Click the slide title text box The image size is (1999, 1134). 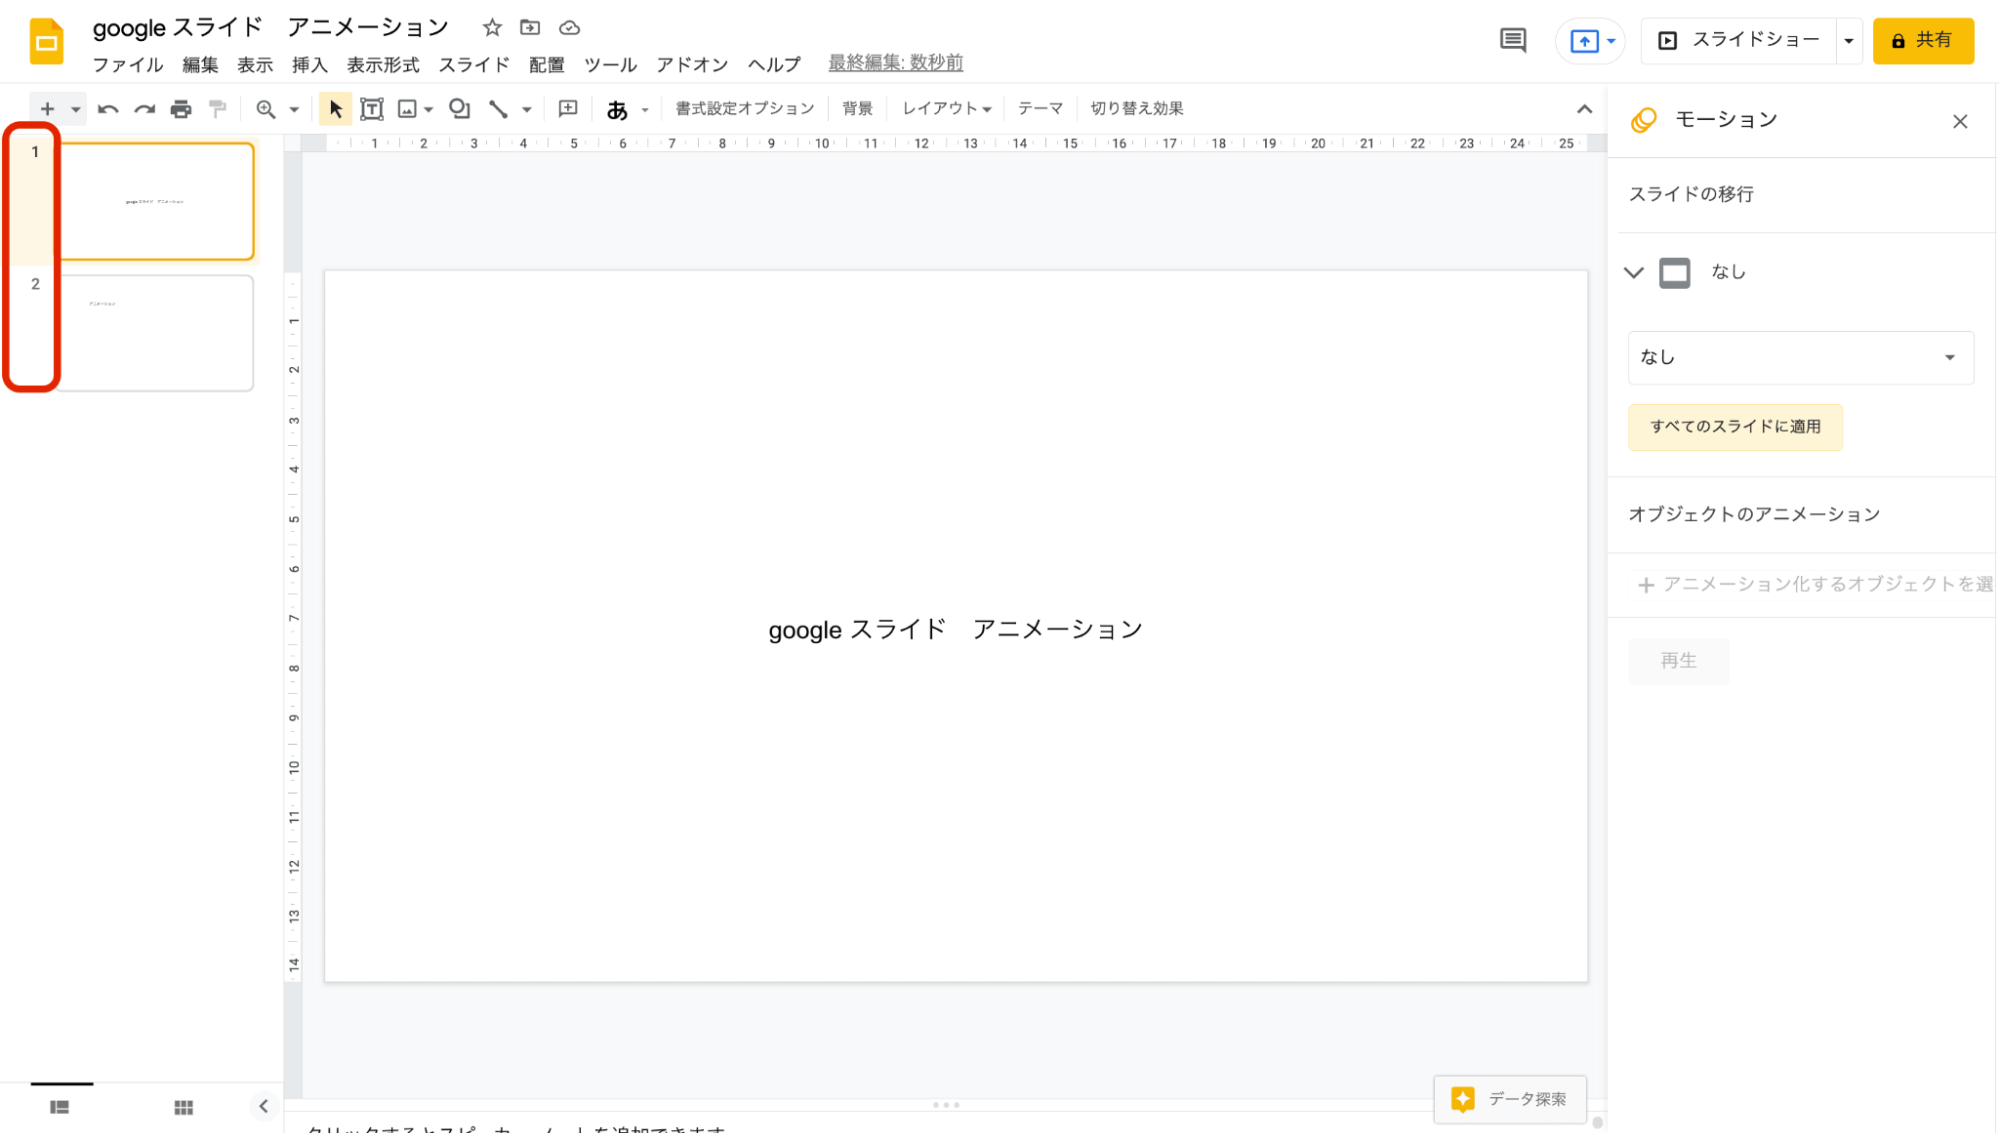click(x=956, y=630)
